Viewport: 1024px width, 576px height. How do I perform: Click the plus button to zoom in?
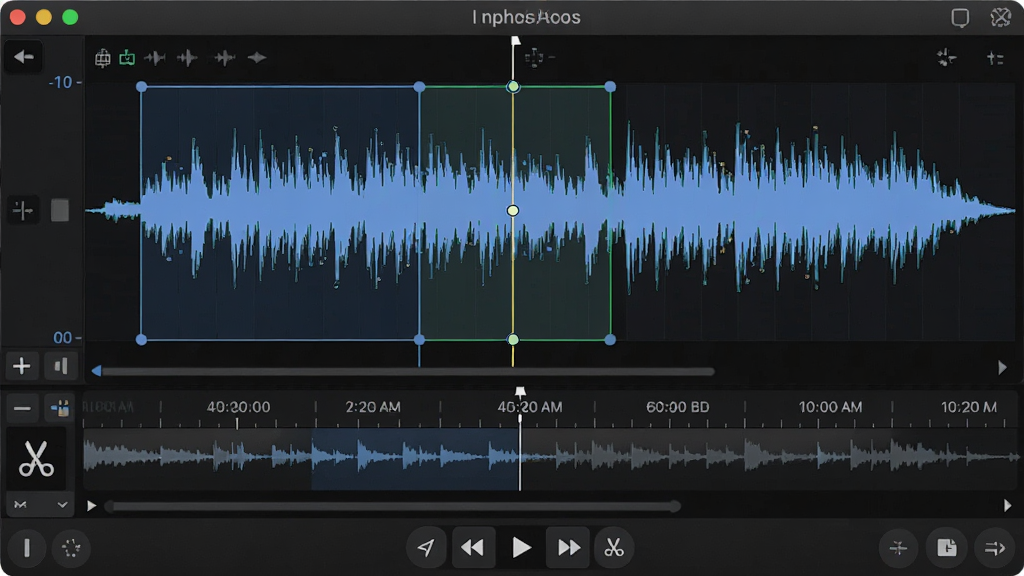[22, 366]
